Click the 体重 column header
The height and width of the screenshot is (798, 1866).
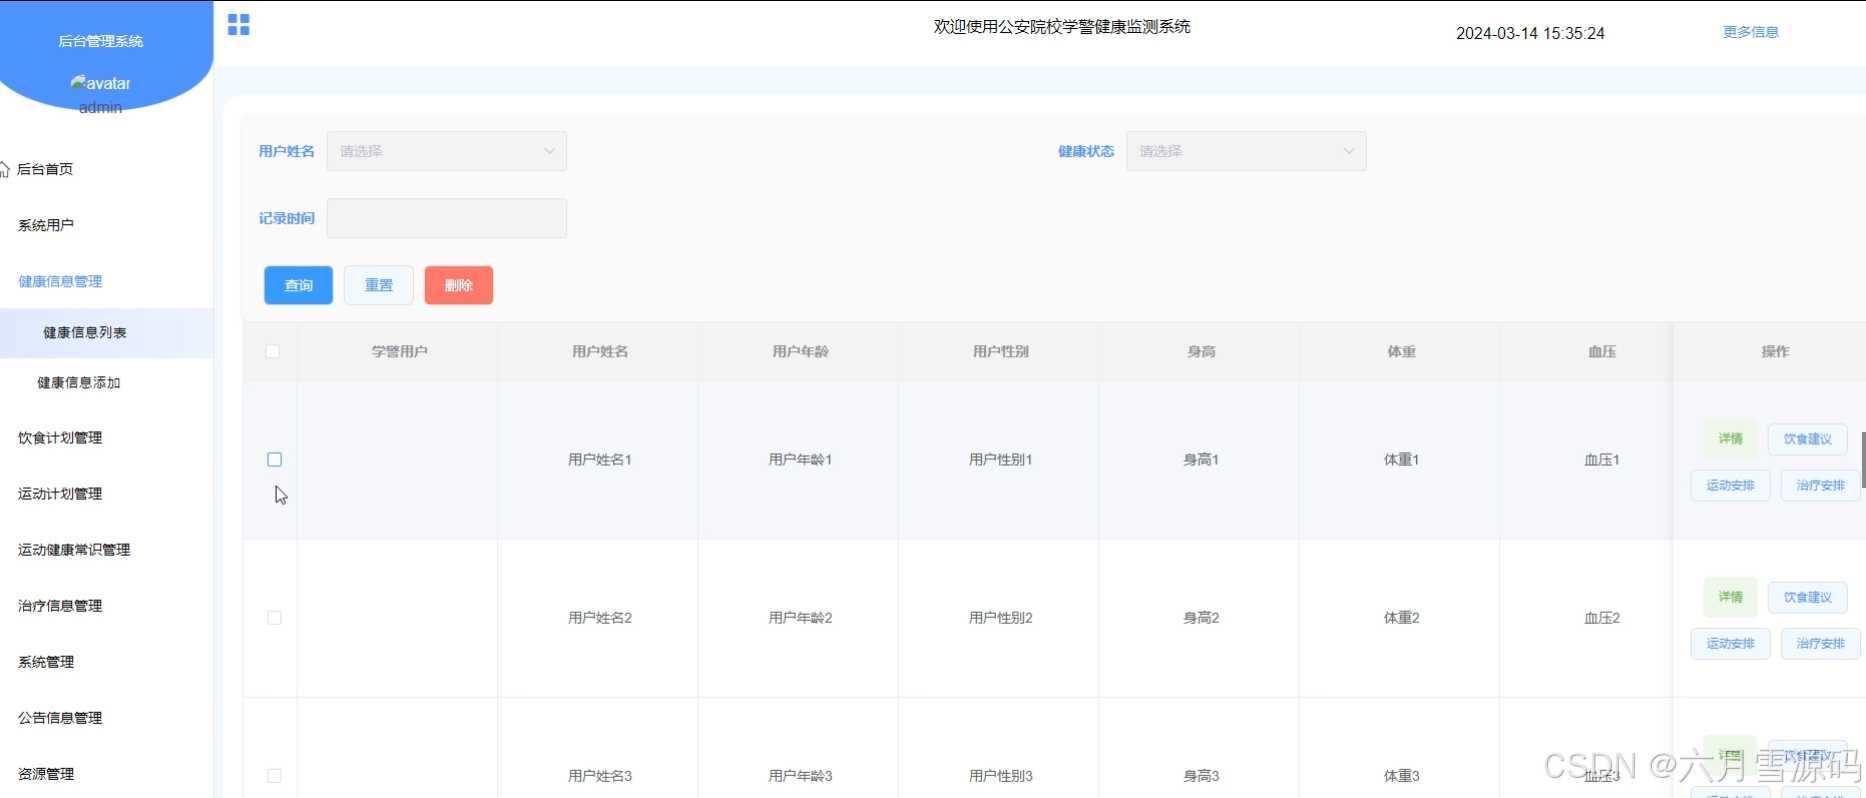1401,351
